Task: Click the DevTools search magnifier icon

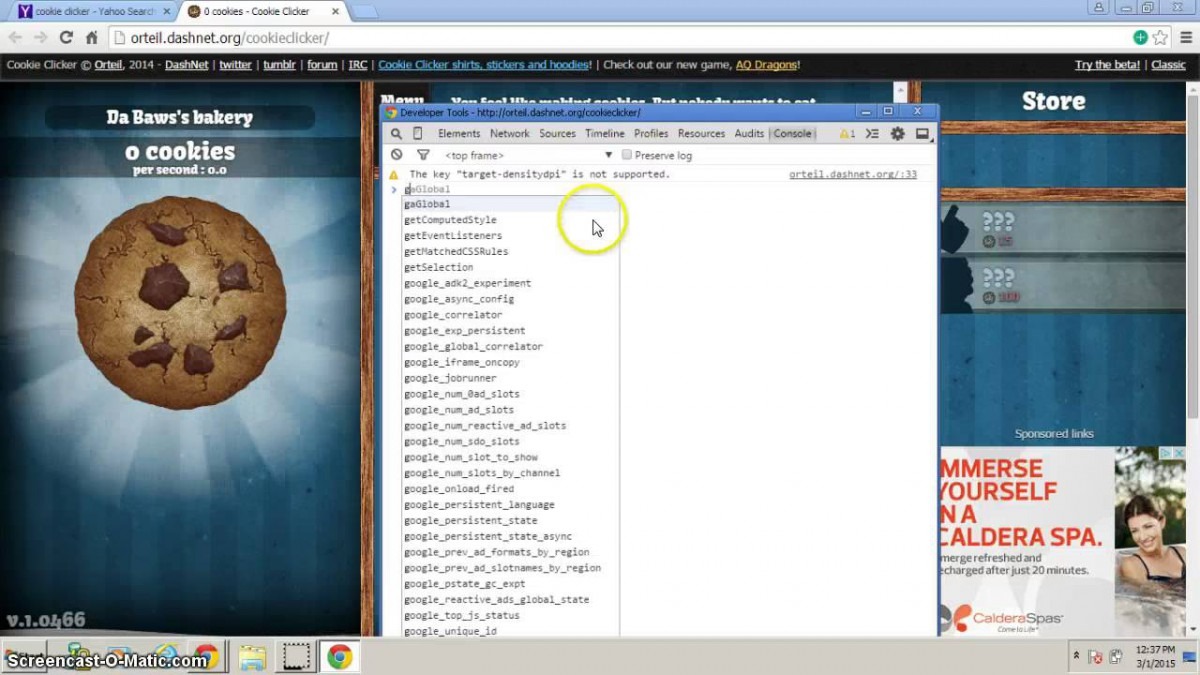Action: (396, 134)
